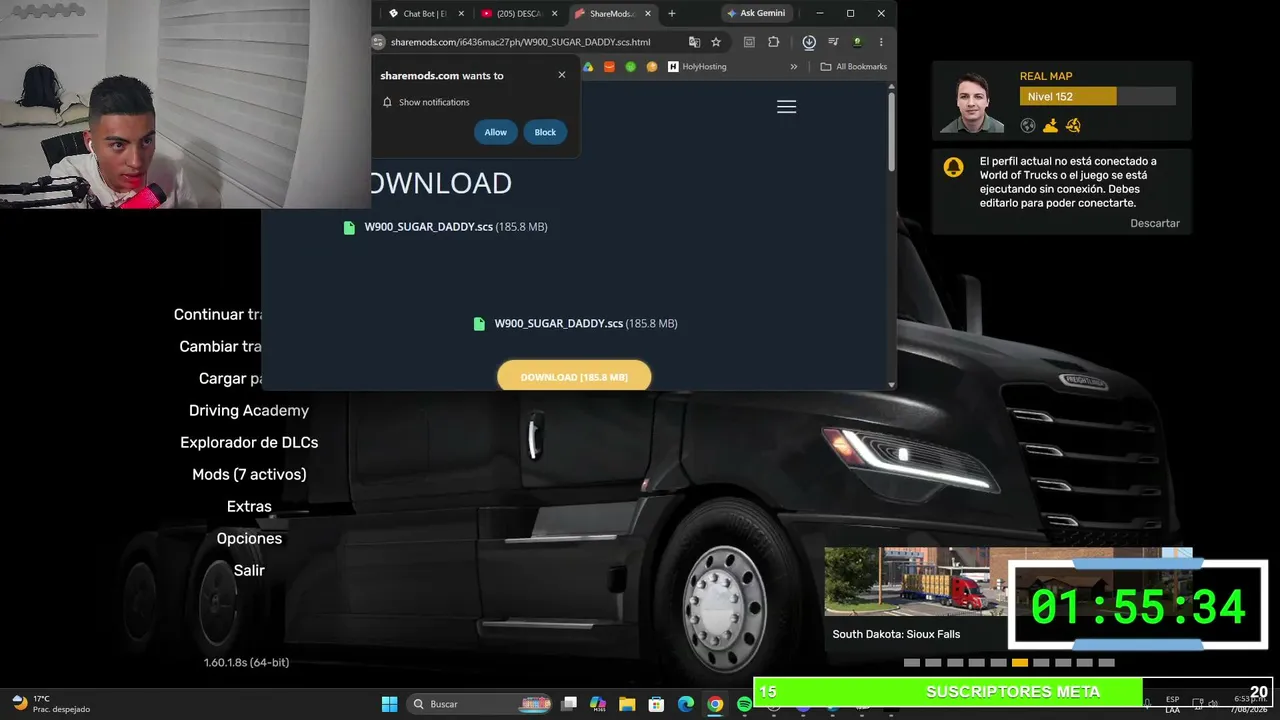1280x720 pixels.
Task: Expand the hidden bookmarks overflow chevron
Action: (x=794, y=67)
